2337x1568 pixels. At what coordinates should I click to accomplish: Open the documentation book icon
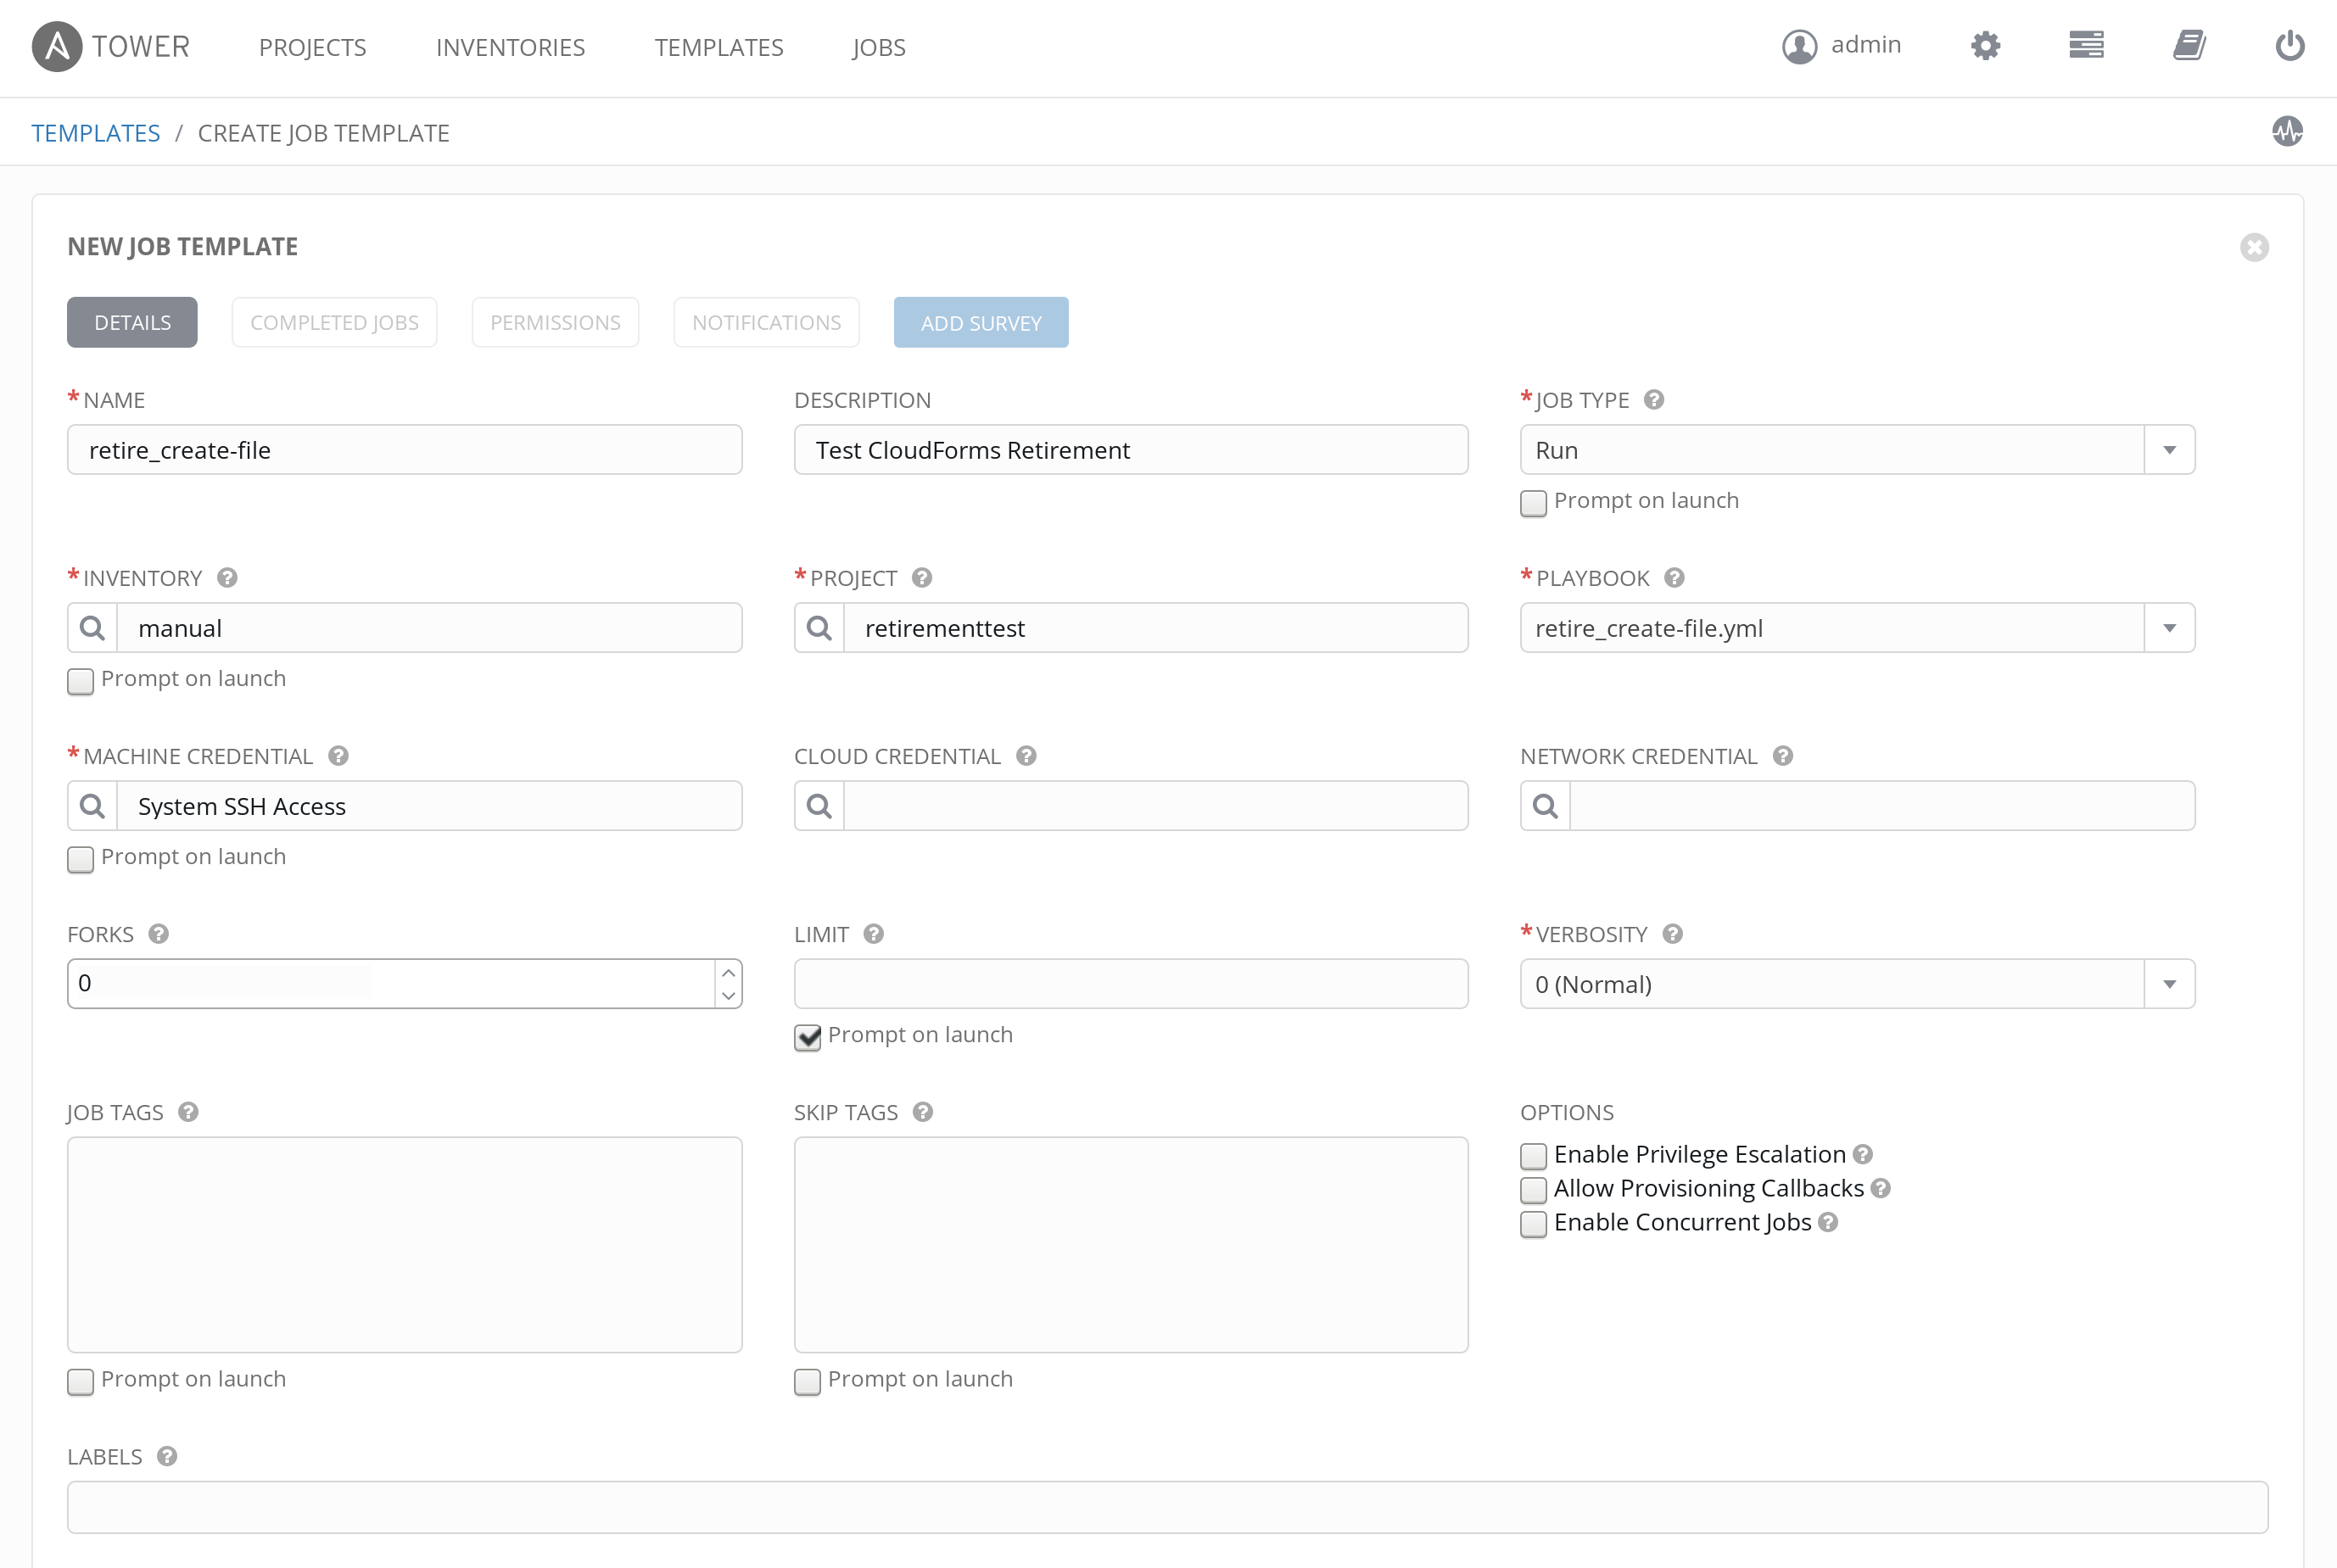2189,46
